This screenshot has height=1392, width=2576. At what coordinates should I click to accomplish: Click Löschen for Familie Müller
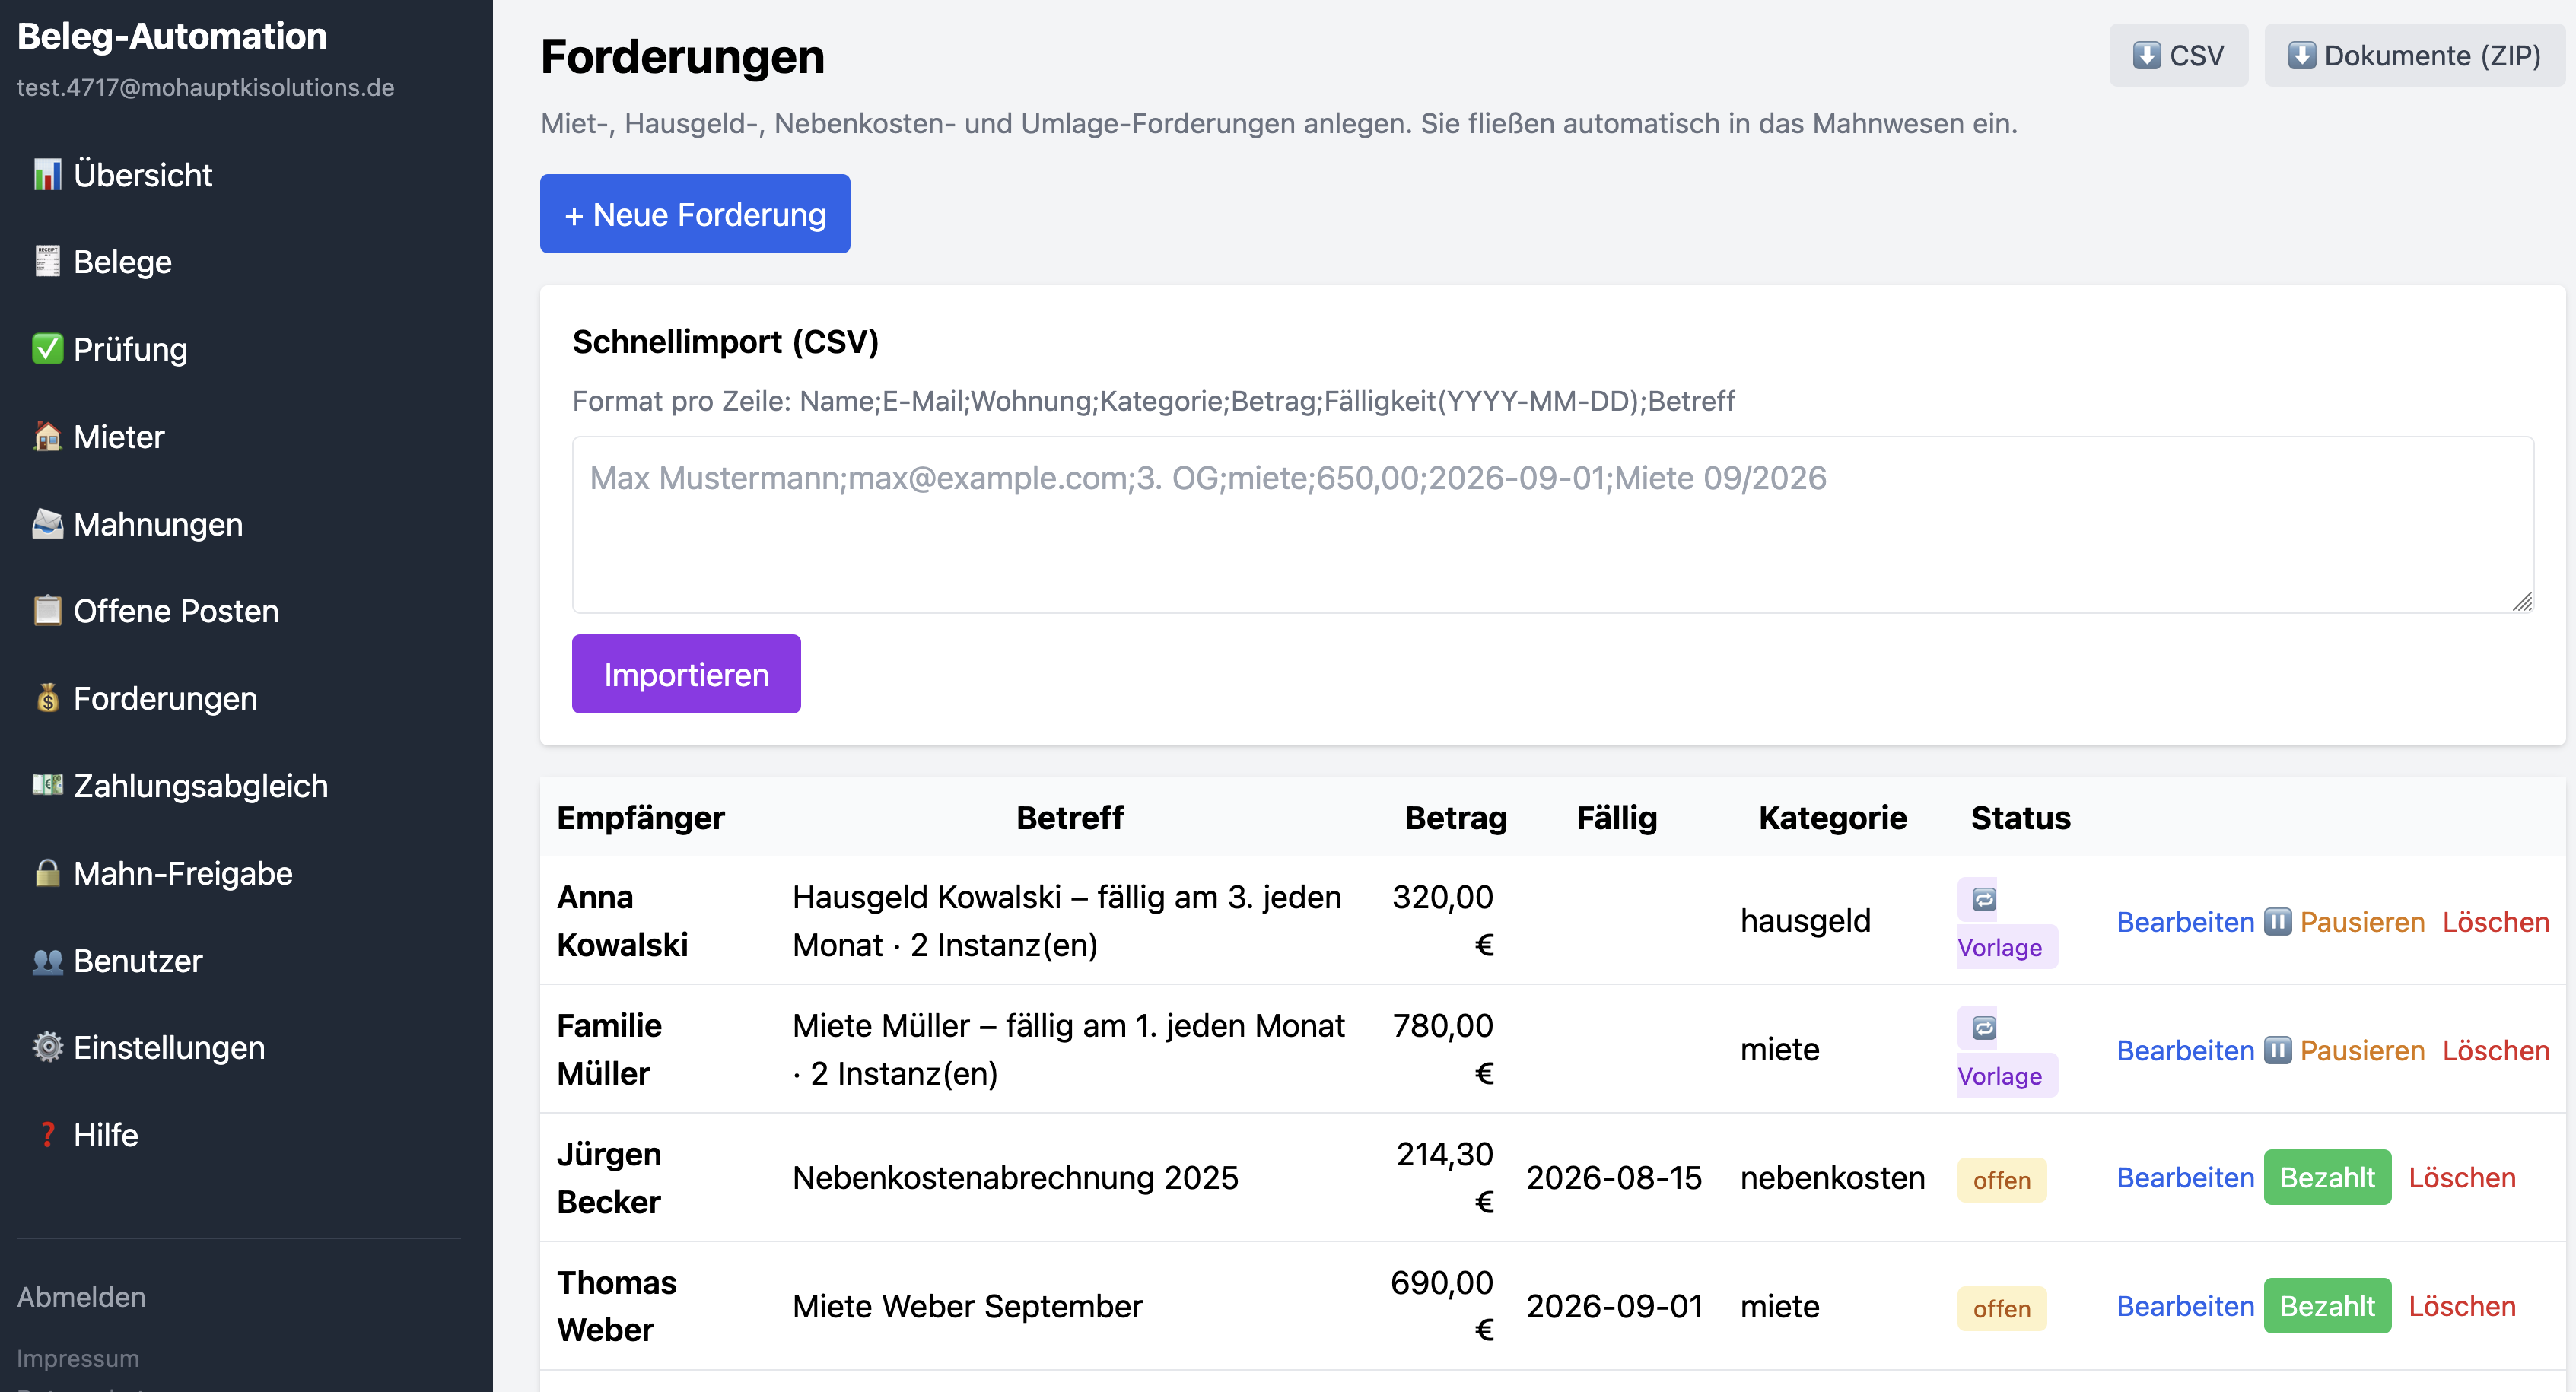(2496, 1050)
